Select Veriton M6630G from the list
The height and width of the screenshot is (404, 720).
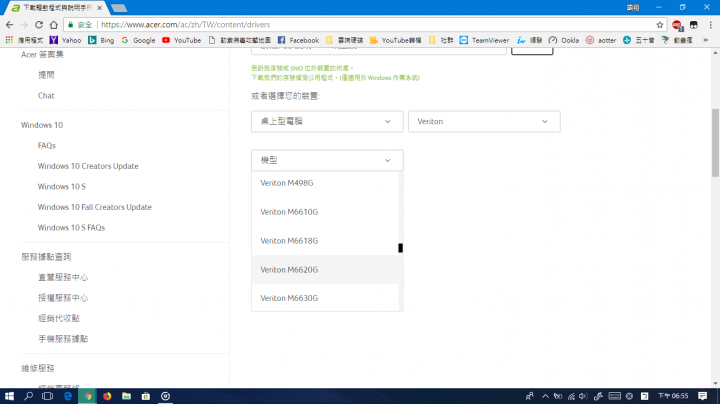point(325,298)
